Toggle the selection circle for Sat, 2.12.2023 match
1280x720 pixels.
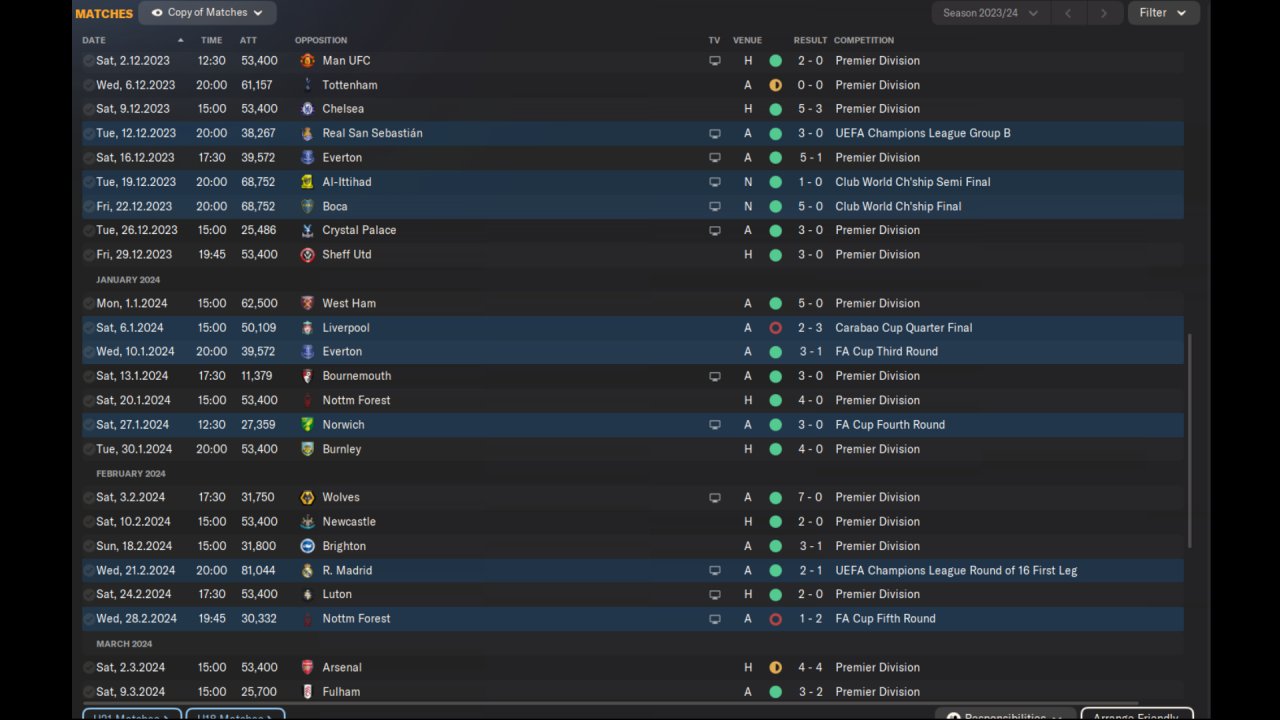(89, 61)
